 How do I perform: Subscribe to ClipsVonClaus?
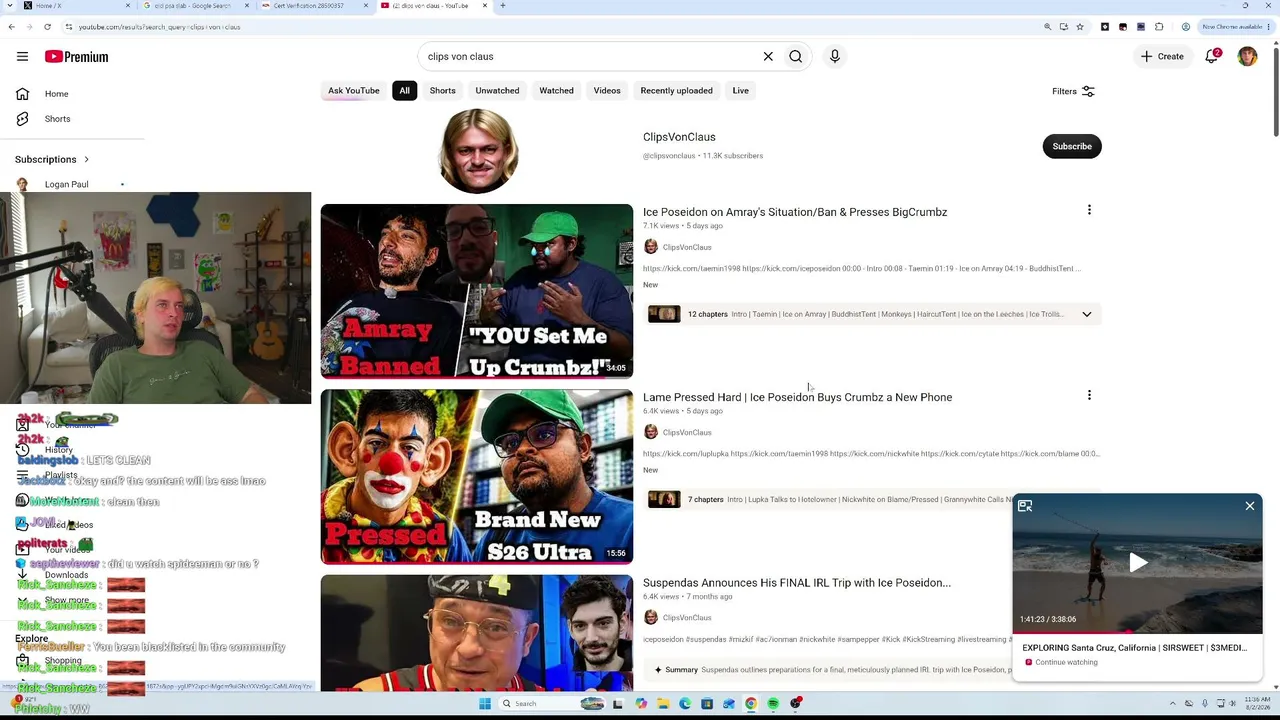1072,146
